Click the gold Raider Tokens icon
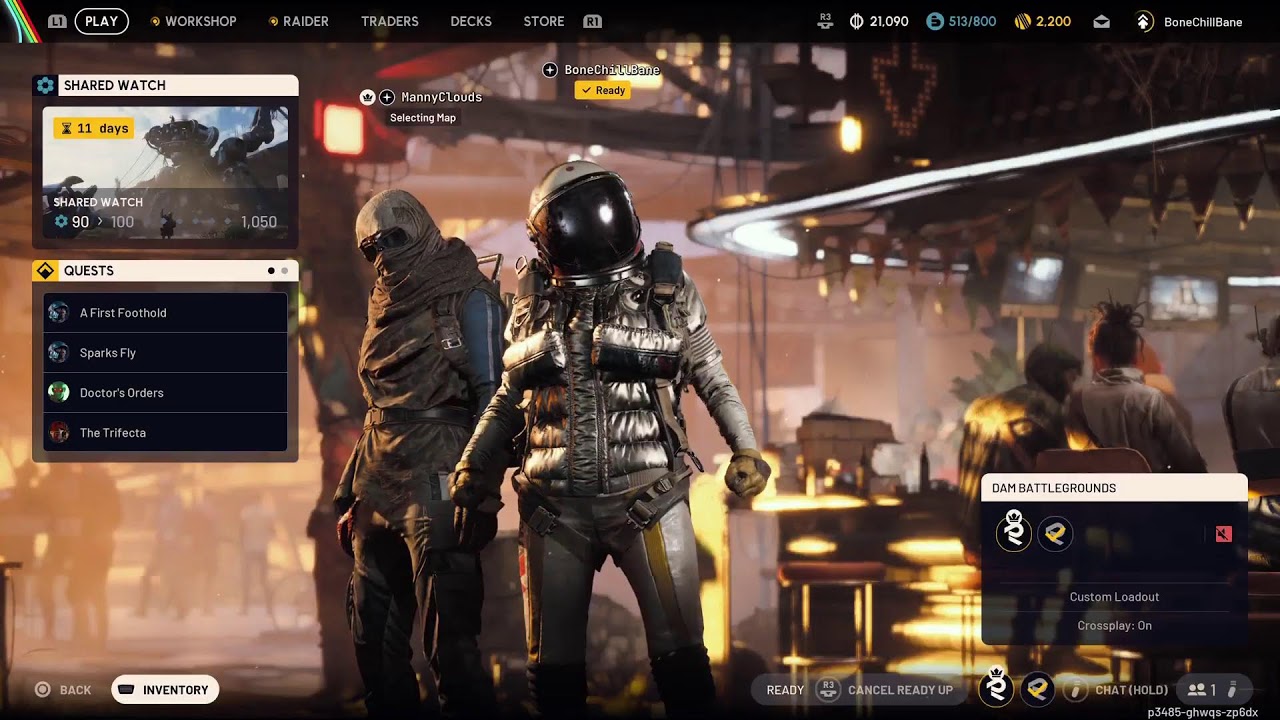This screenshot has width=1280, height=720. [x=1022, y=21]
